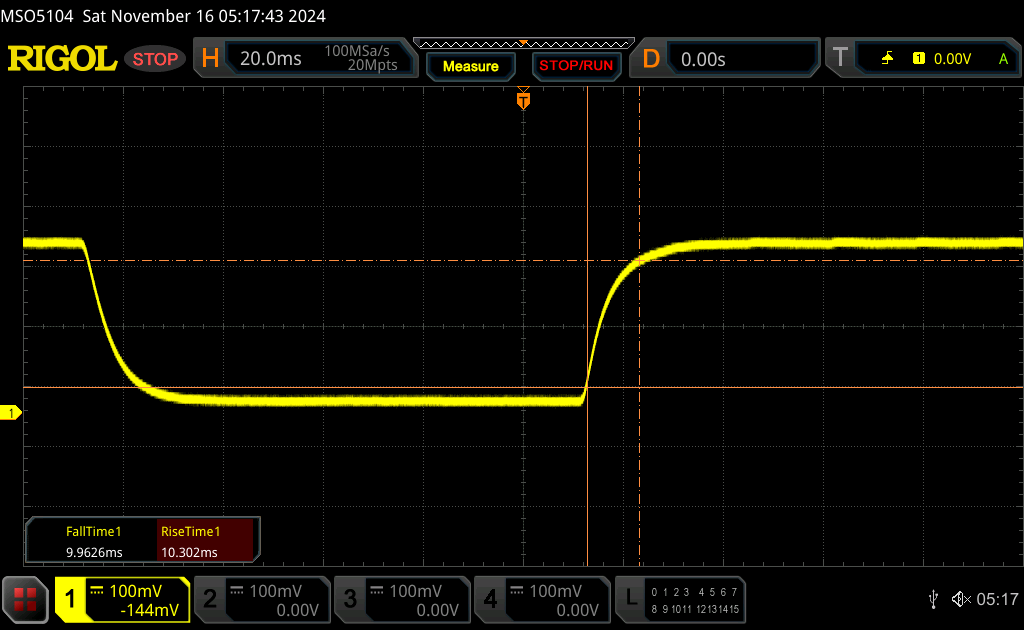Click the waveform memory position bar
Image resolution: width=1024 pixels, height=630 pixels.
click(x=523, y=43)
